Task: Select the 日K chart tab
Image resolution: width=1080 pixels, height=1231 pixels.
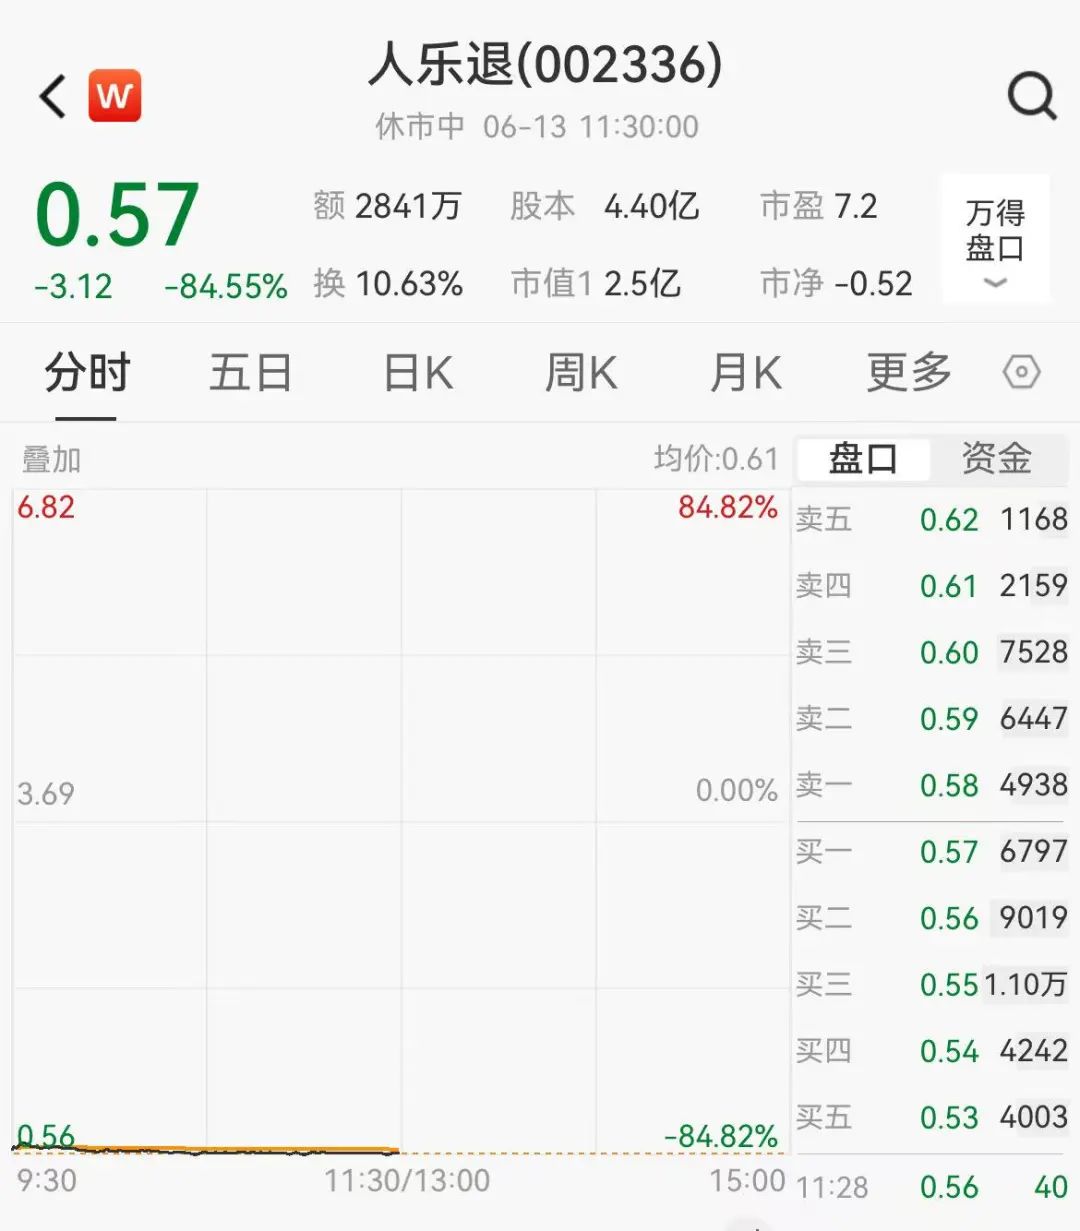Action: click(x=418, y=373)
